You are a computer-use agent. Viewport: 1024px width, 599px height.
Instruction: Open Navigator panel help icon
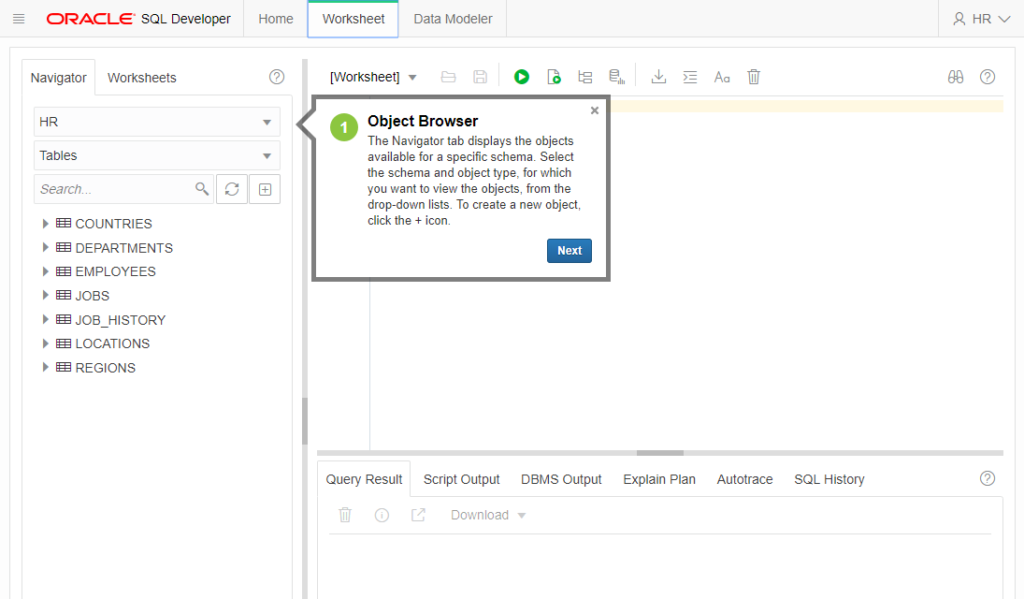click(277, 77)
